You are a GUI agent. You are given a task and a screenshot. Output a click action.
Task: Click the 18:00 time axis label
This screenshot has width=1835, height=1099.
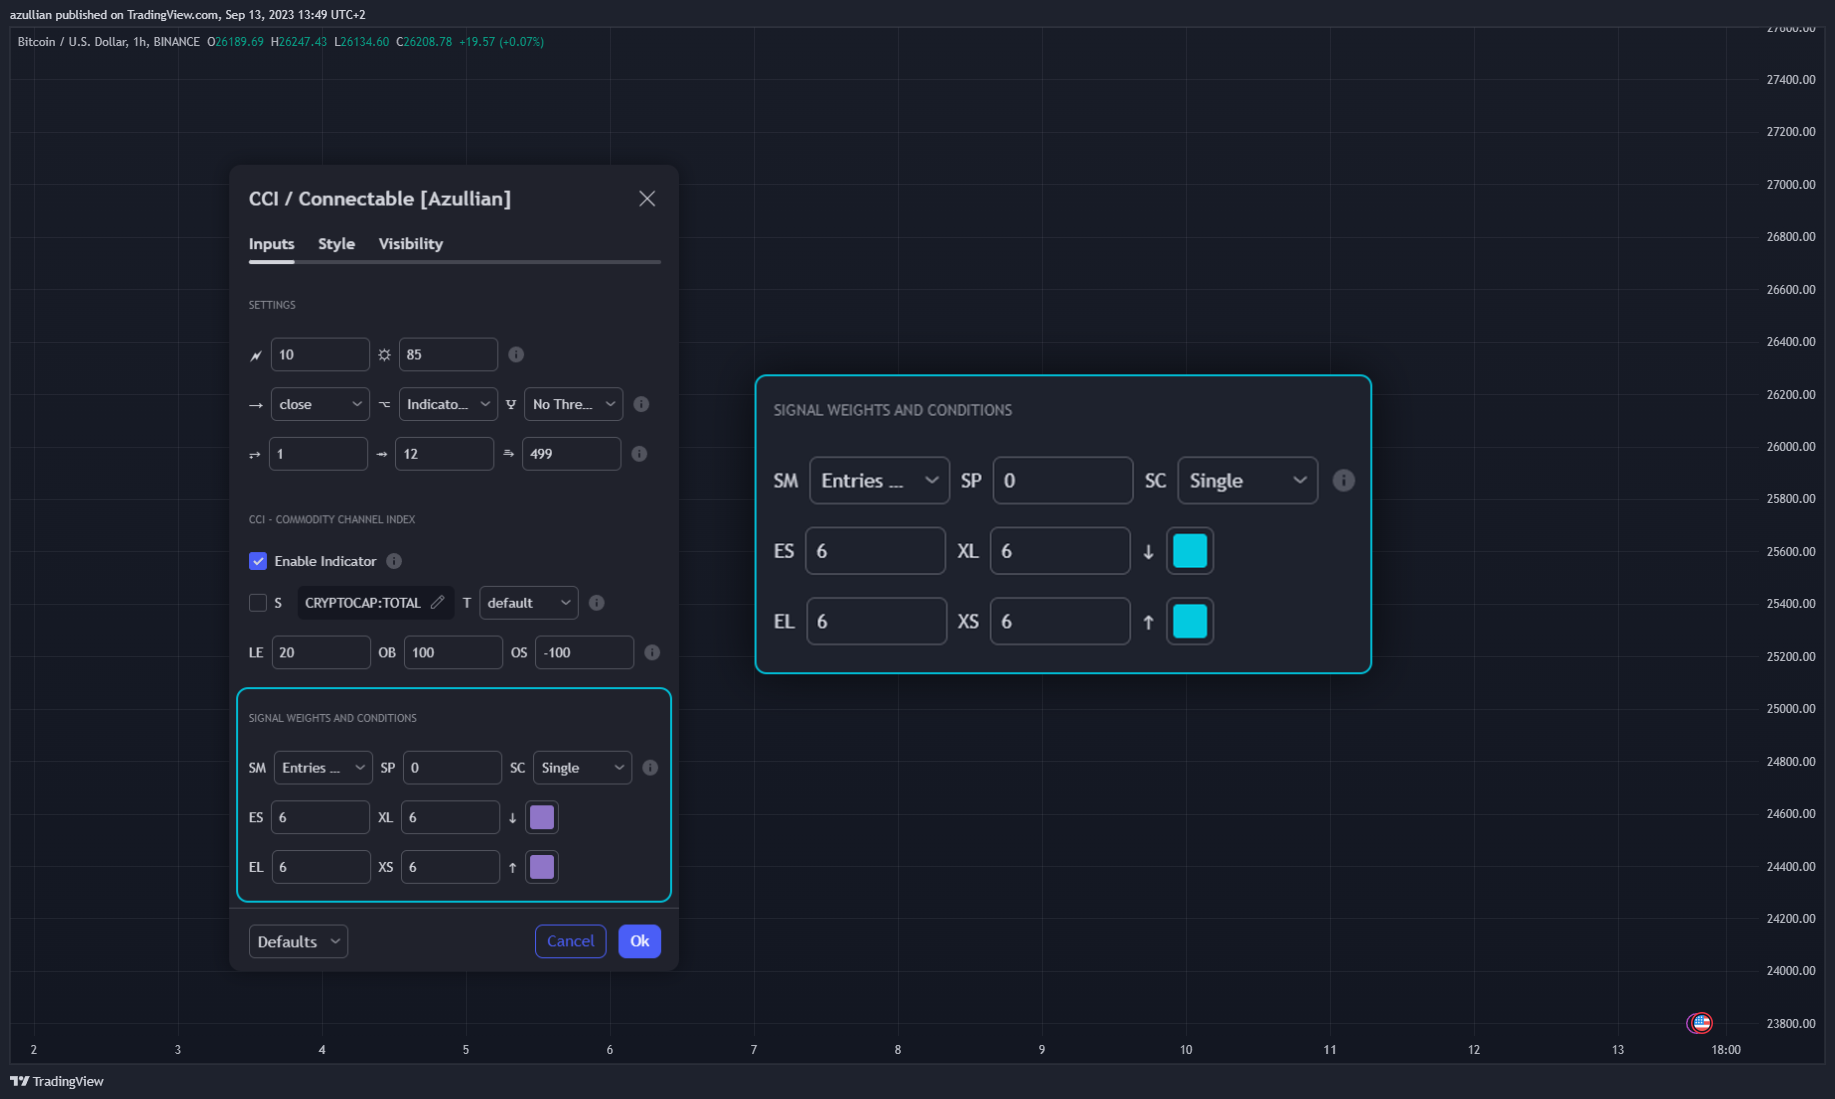click(x=1726, y=1050)
